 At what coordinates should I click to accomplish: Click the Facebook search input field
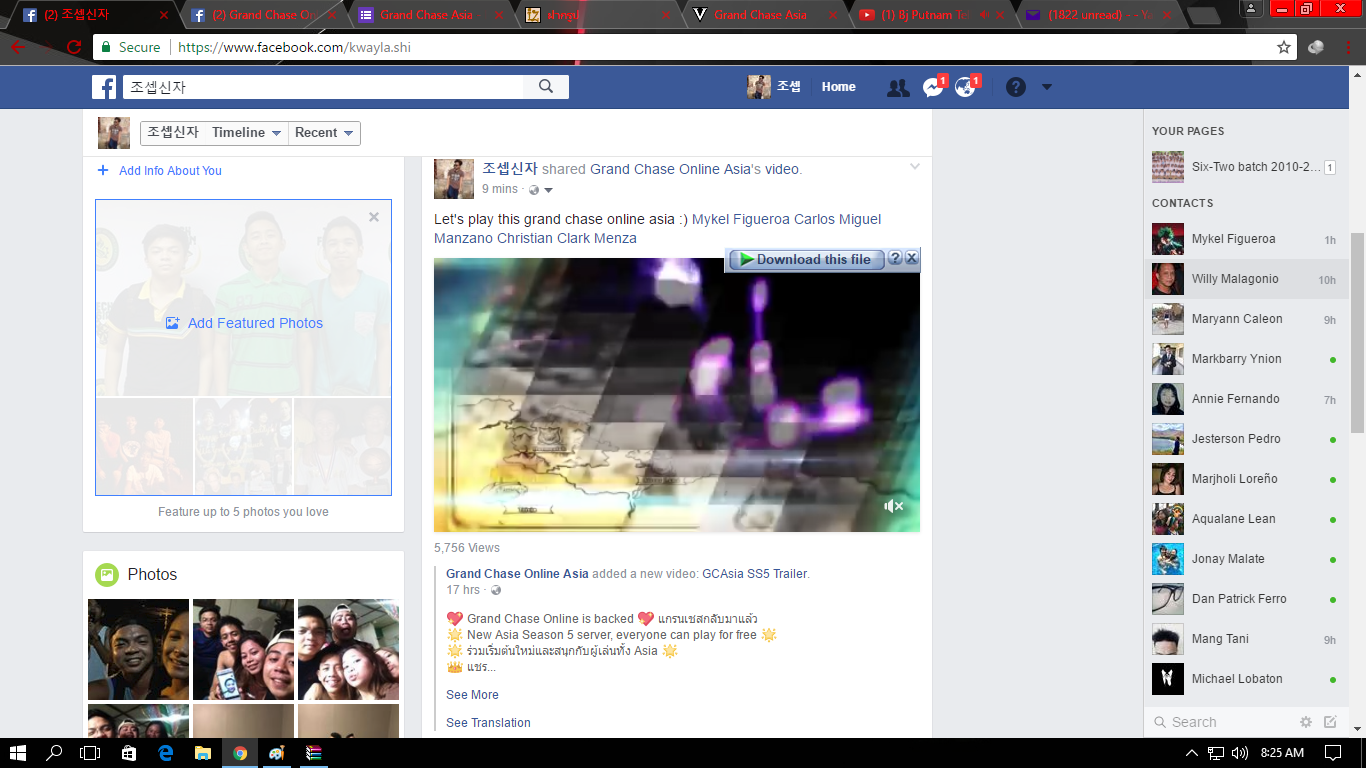tap(323, 87)
